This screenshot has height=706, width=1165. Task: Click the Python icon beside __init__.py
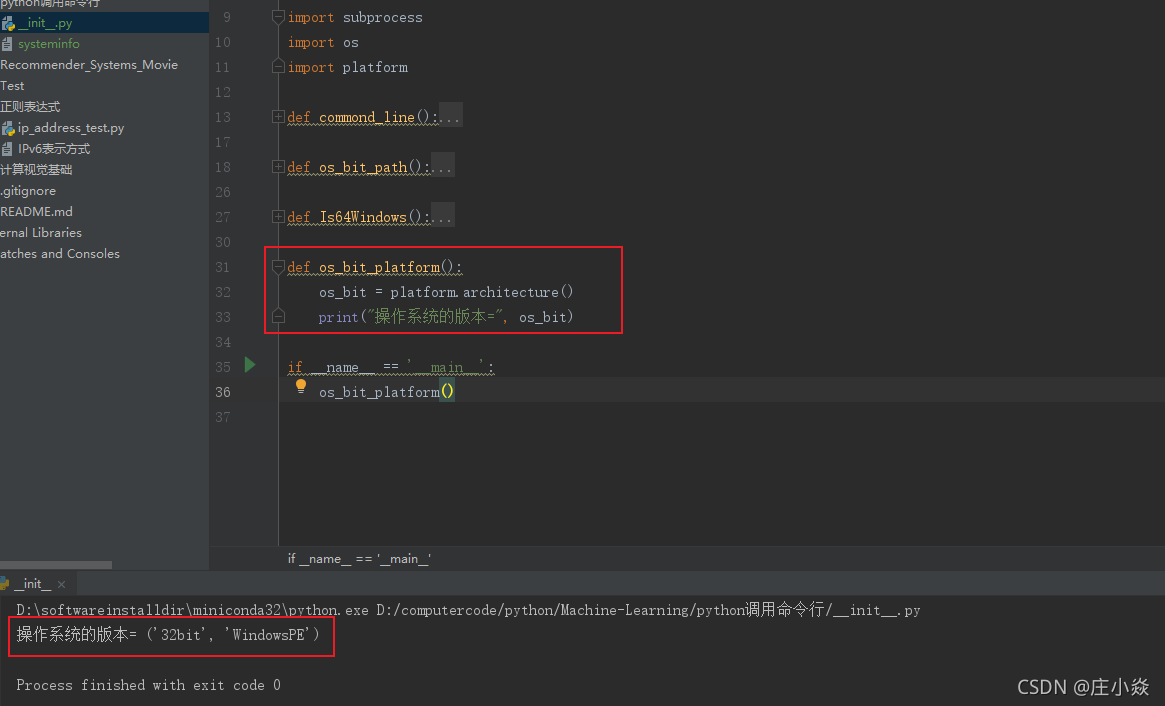tap(8, 23)
